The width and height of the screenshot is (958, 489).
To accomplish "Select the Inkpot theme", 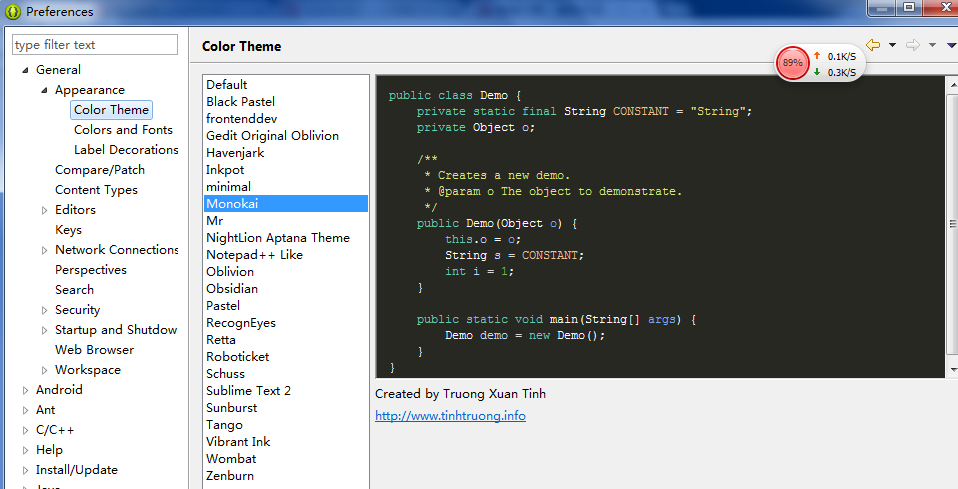I will point(286,170).
